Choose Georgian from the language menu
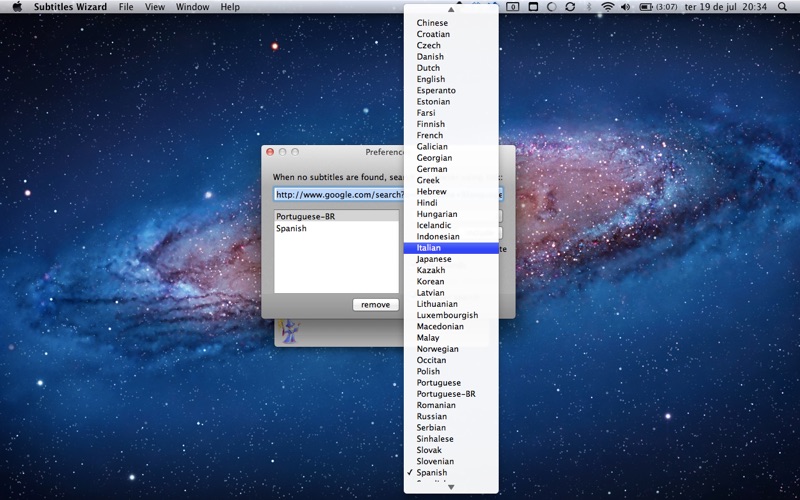The width and height of the screenshot is (800, 500). 451,158
